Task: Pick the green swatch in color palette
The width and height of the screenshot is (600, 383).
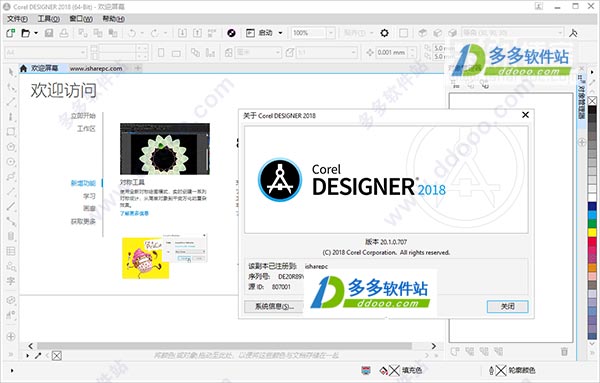Action: click(x=592, y=223)
